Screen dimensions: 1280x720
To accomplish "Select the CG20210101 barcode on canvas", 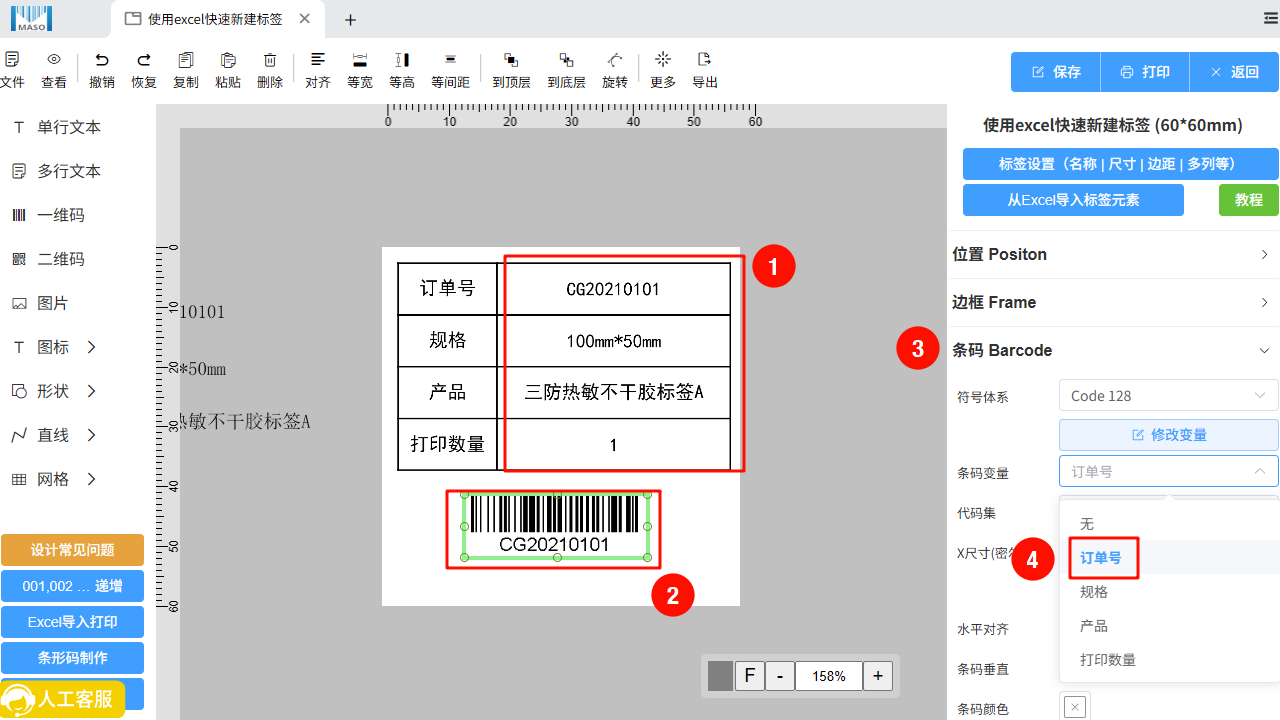I will pos(555,526).
